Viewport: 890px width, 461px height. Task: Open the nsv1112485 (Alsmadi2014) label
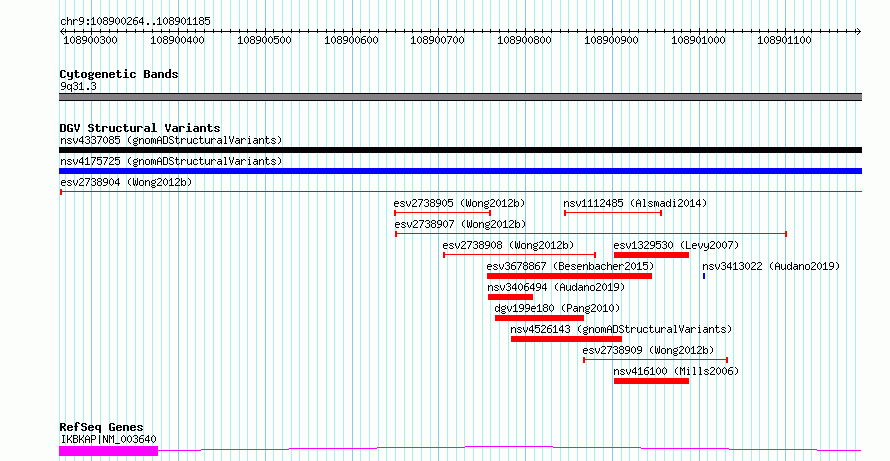pos(635,203)
